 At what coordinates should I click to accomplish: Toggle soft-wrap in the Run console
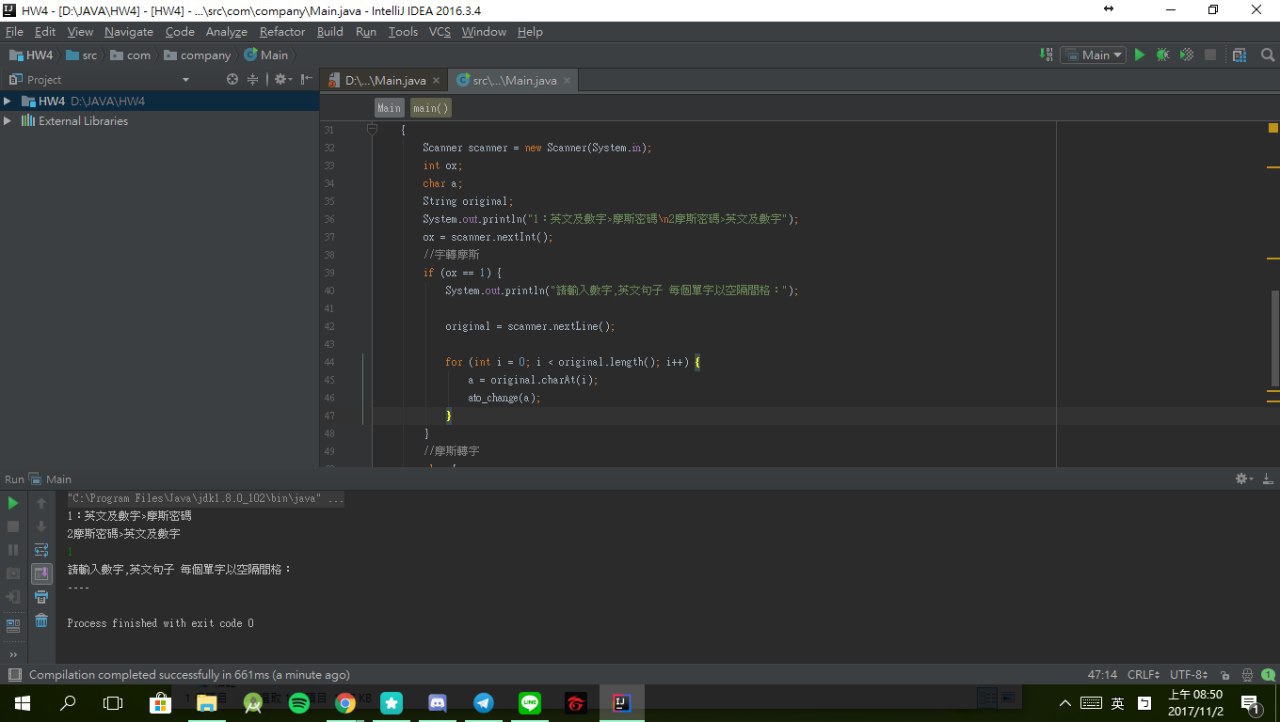point(41,549)
